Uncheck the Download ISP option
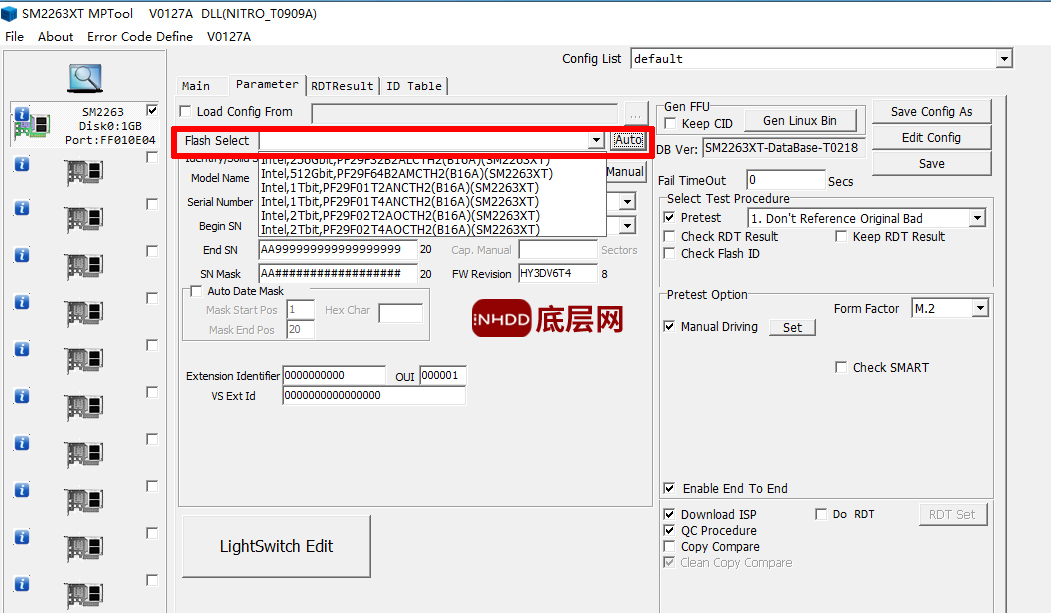1051x613 pixels. (x=670, y=515)
